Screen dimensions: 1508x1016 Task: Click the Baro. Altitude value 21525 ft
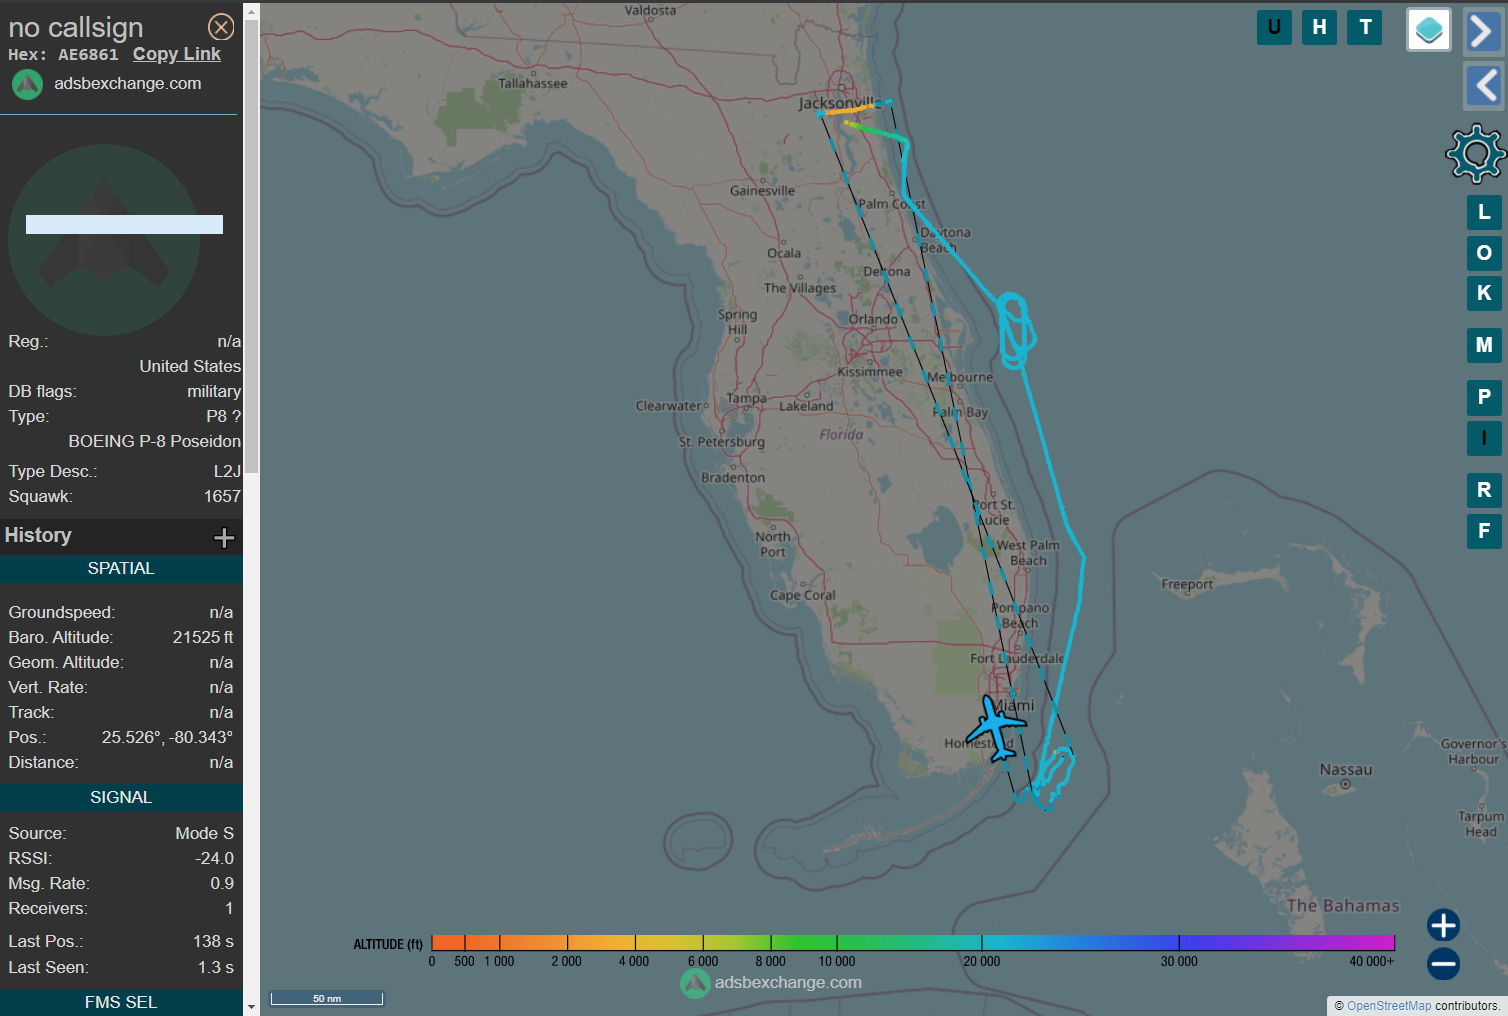[203, 638]
